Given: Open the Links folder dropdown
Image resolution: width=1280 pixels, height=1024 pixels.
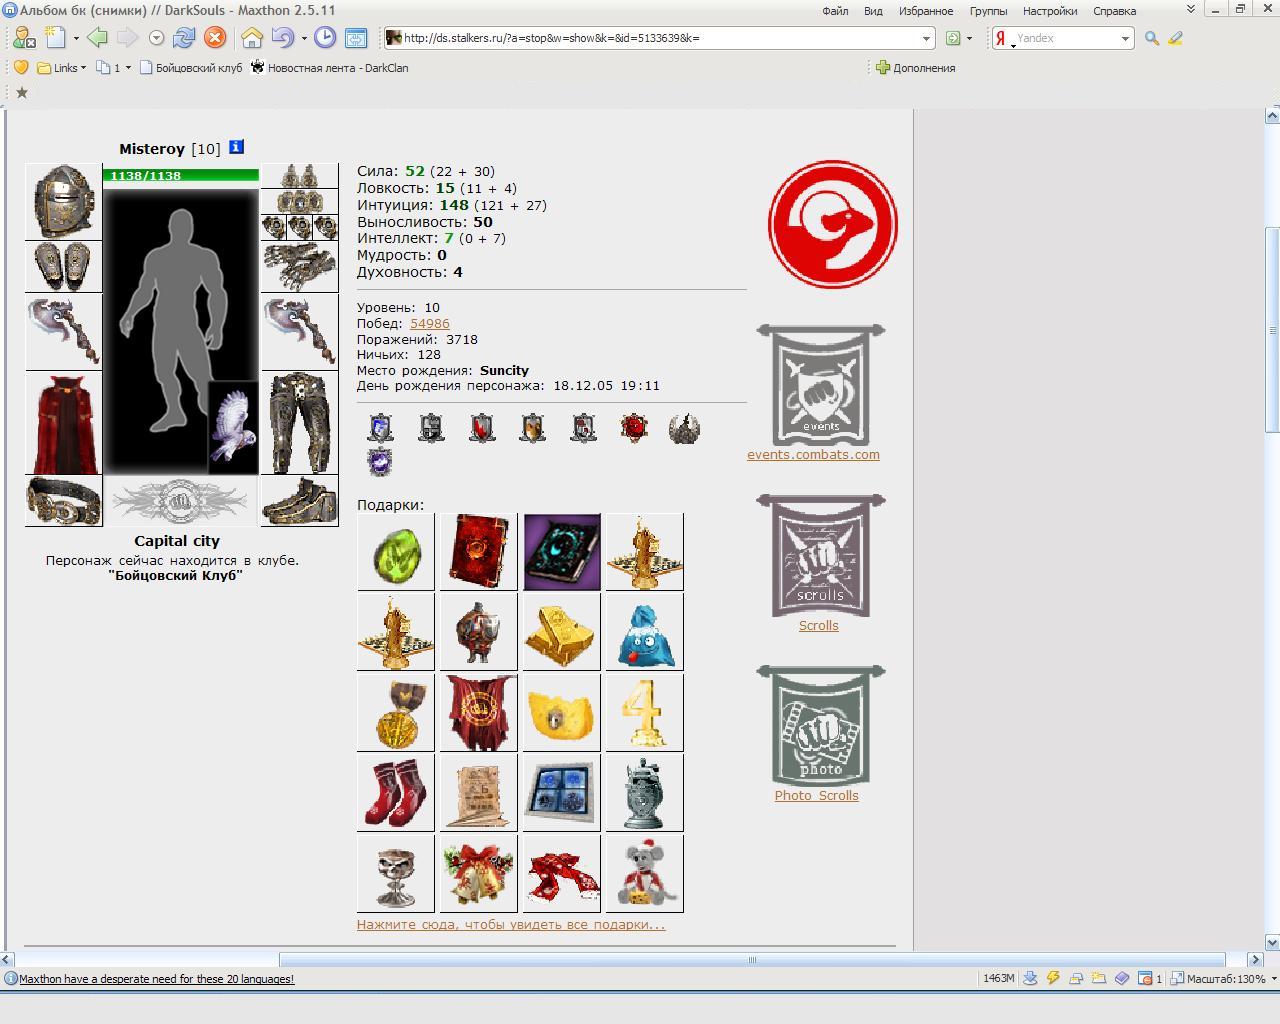Looking at the screenshot, I should point(83,68).
